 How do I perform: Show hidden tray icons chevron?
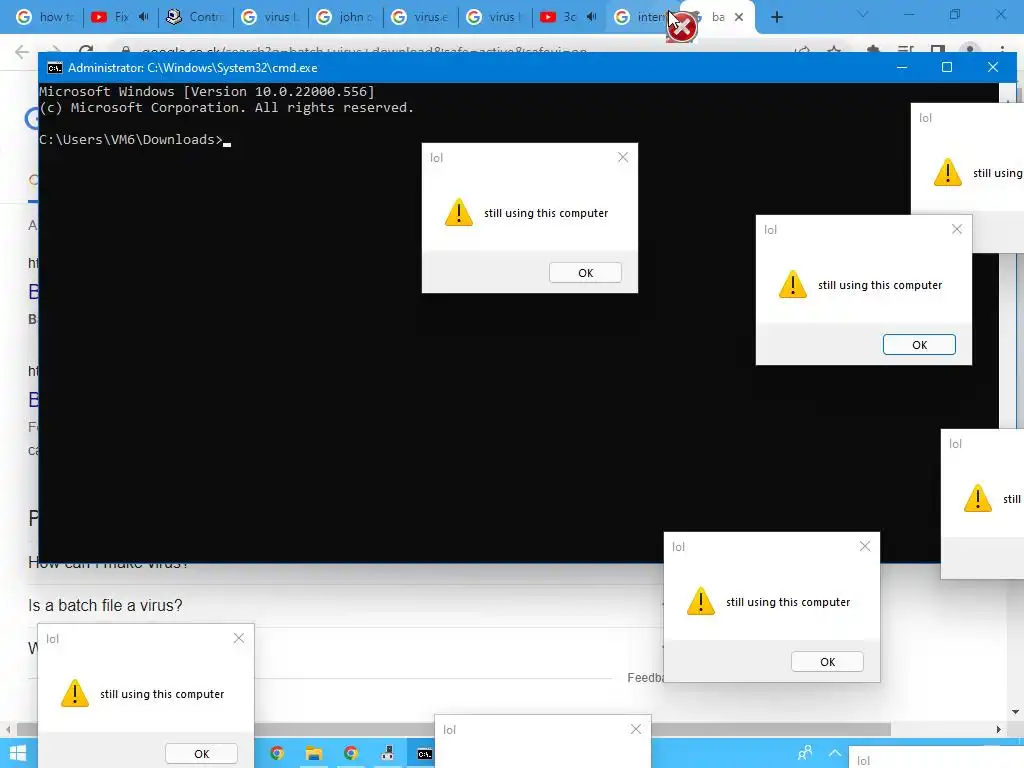click(x=835, y=753)
